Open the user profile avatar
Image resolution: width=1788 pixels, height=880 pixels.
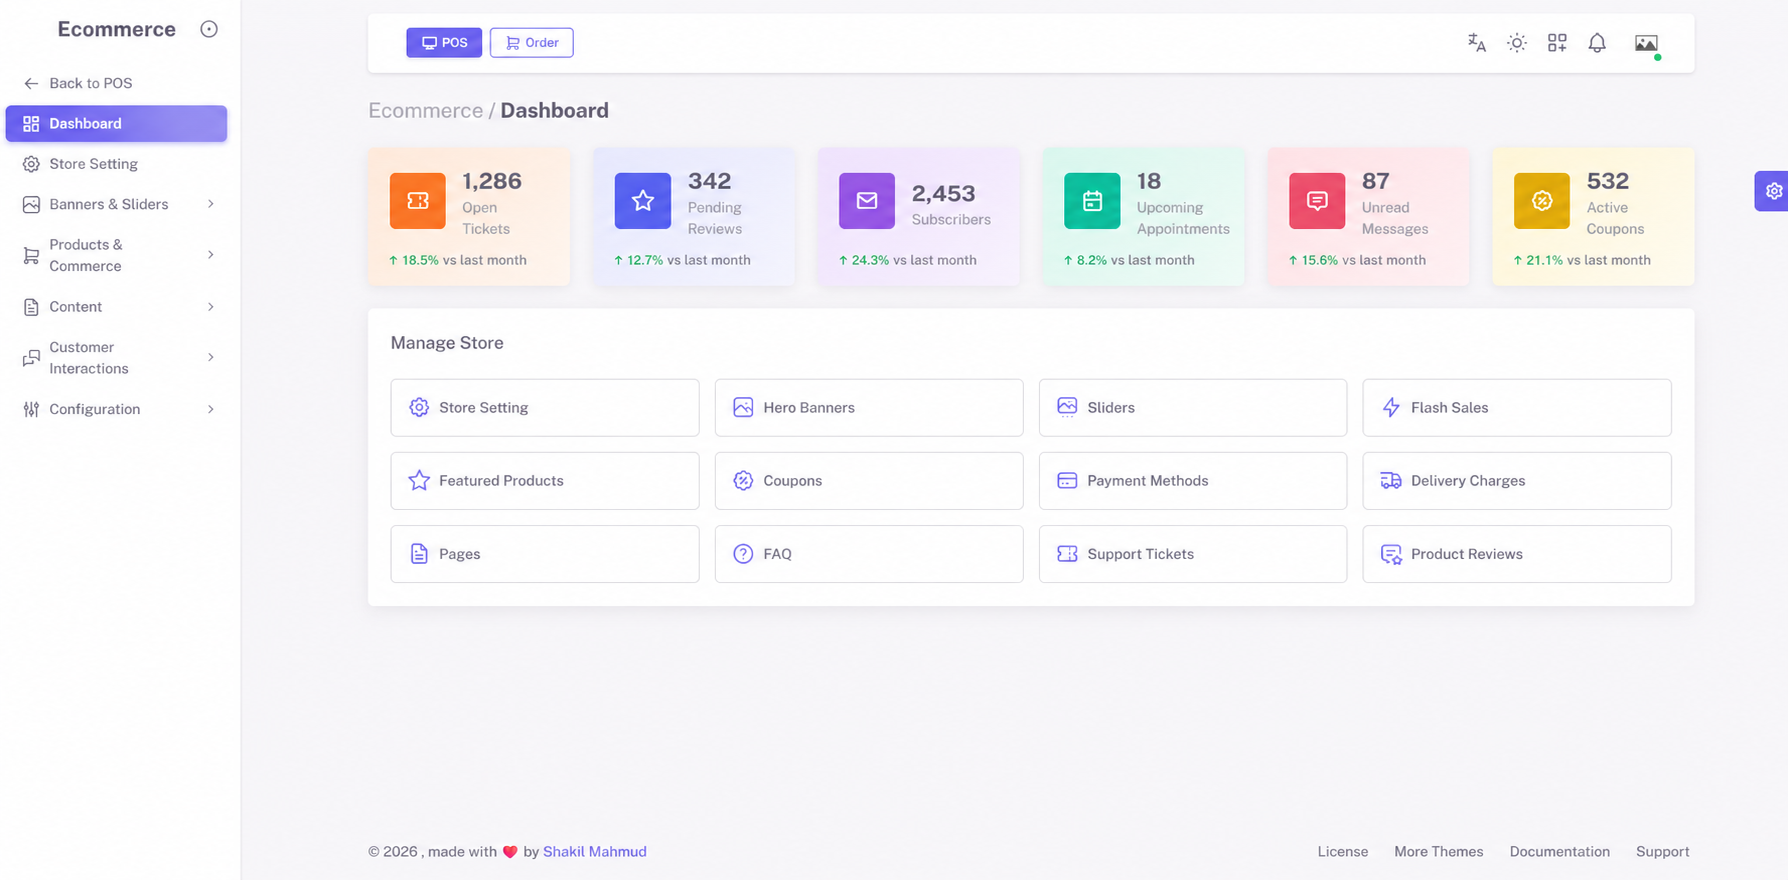(1646, 43)
